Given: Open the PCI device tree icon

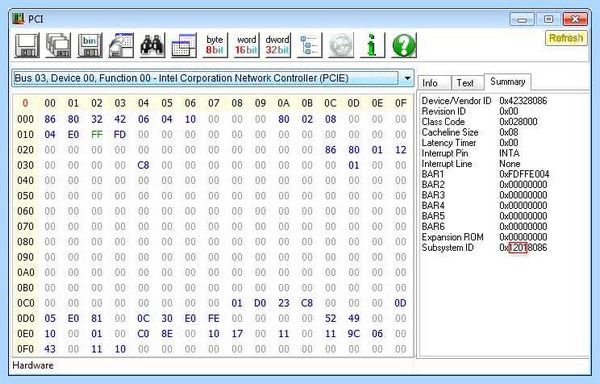Looking at the screenshot, I should [309, 46].
